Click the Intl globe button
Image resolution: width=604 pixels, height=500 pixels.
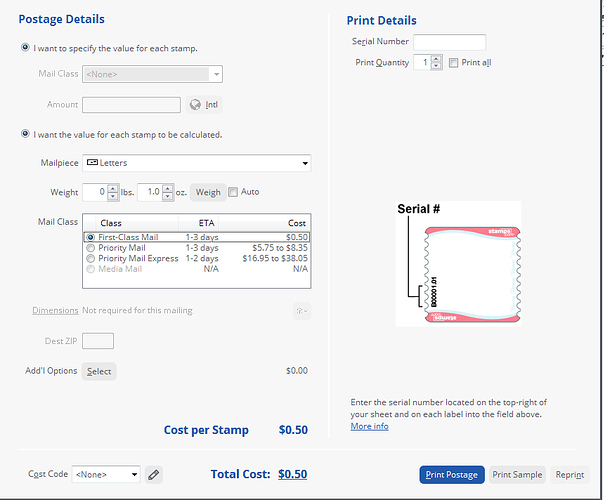coord(204,104)
